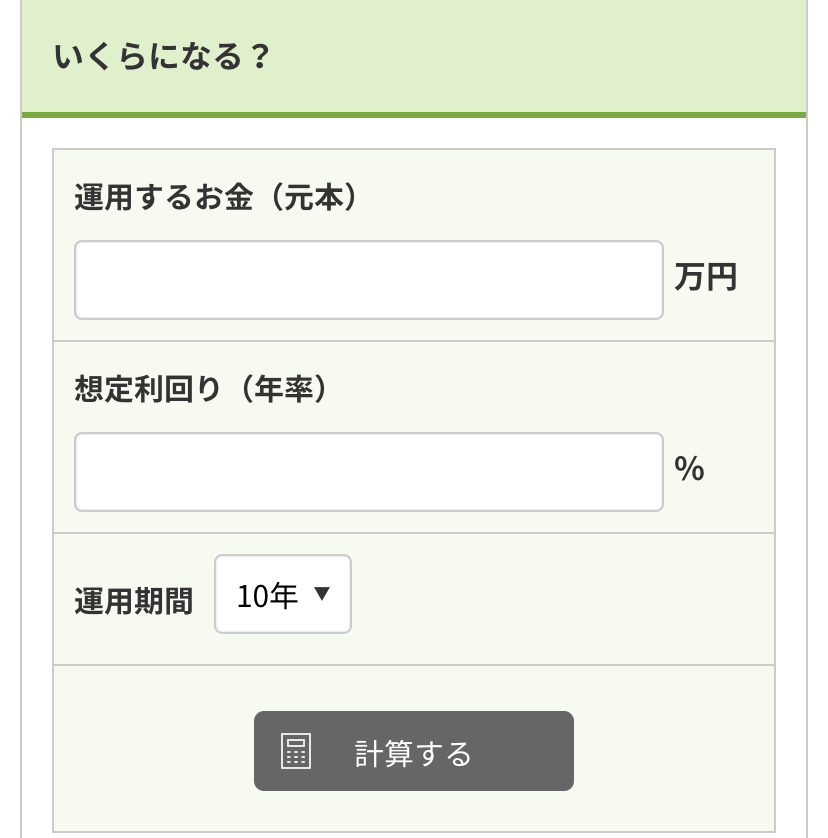Click inside the input box left of 万円

point(369,280)
